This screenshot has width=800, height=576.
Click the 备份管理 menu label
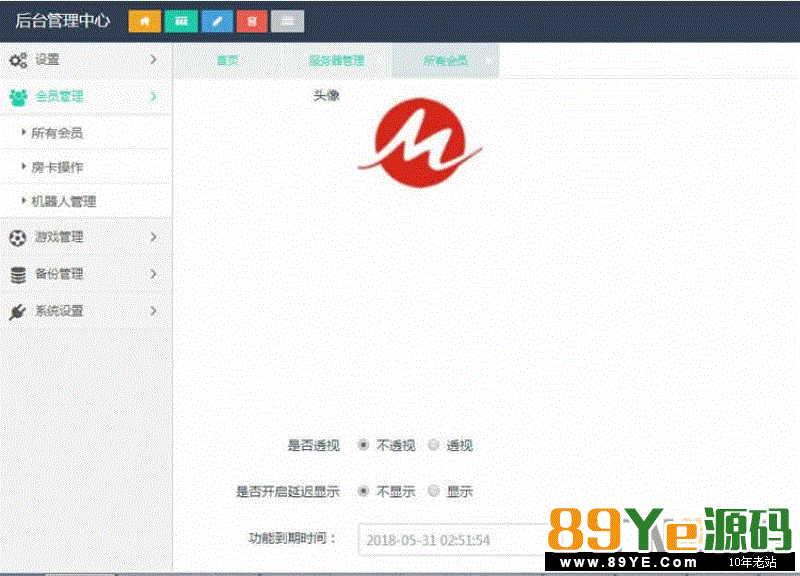pos(59,274)
